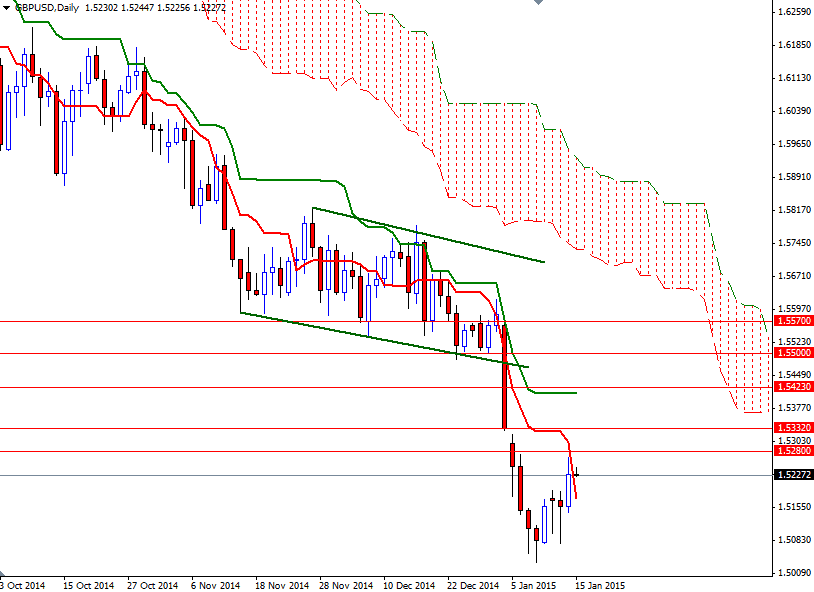Click the upper green descending trendline
Viewport: 814px width, 592px height.
coord(430,235)
